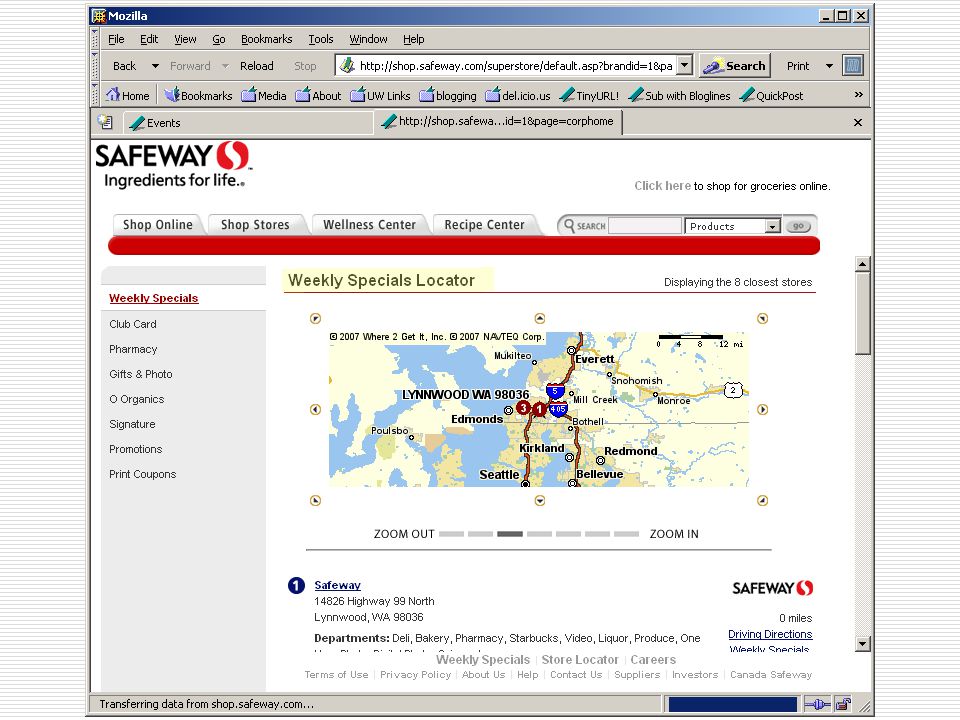
Task: Select the Recipe Center site tab
Action: 484,225
